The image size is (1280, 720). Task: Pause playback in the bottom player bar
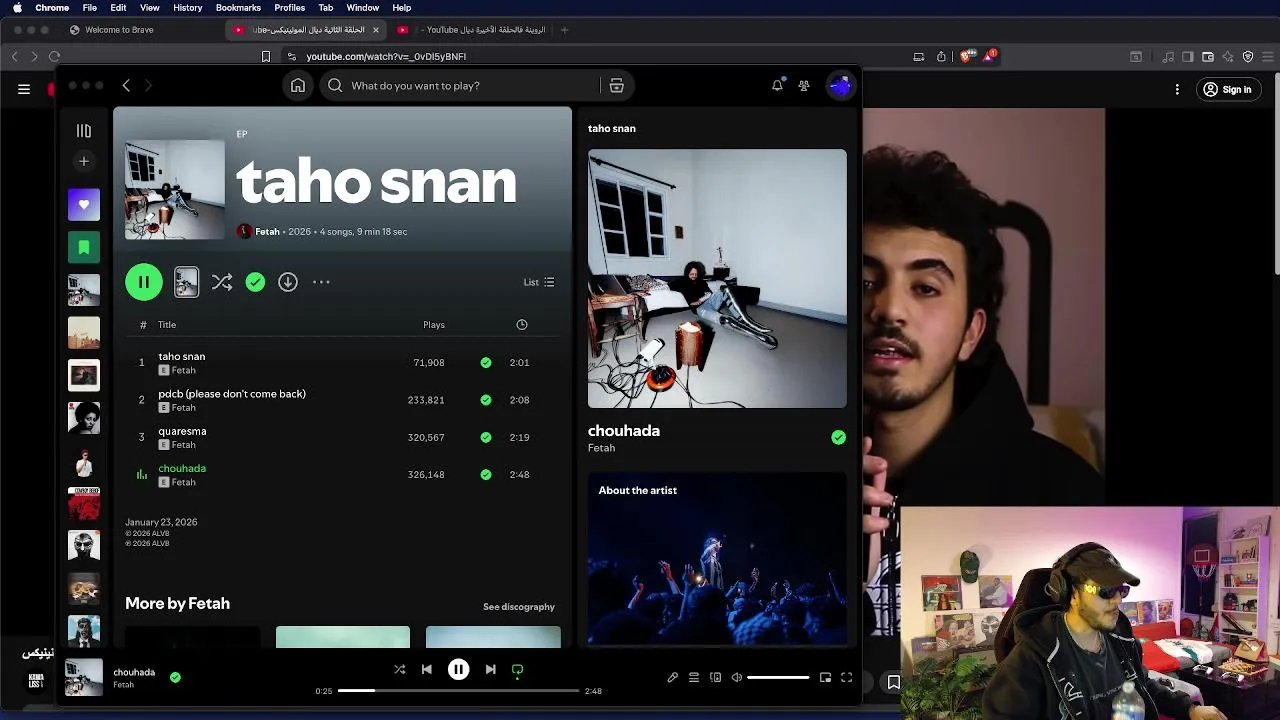click(x=458, y=669)
